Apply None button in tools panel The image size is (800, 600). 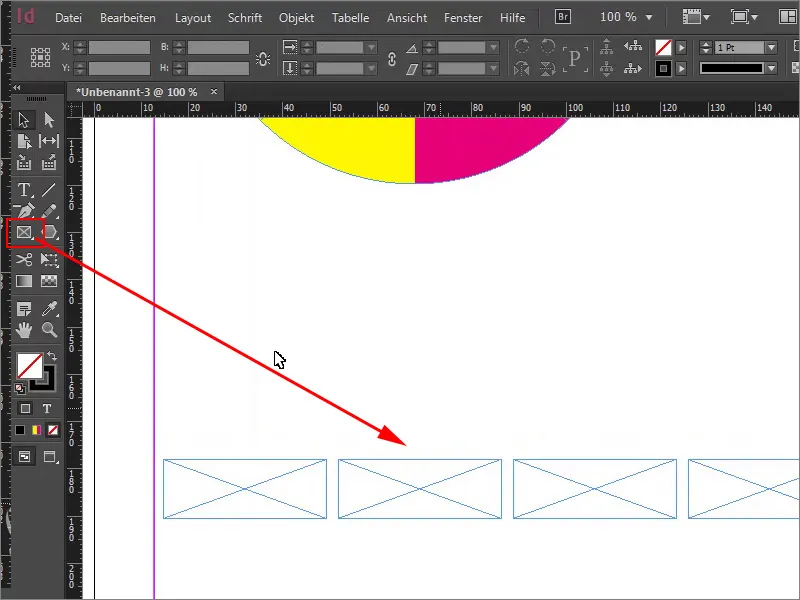pyautogui.click(x=53, y=430)
